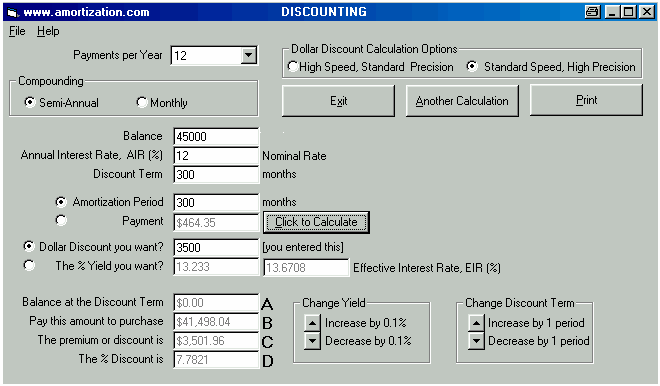Select Semi-Annual compounding option

click(29, 102)
